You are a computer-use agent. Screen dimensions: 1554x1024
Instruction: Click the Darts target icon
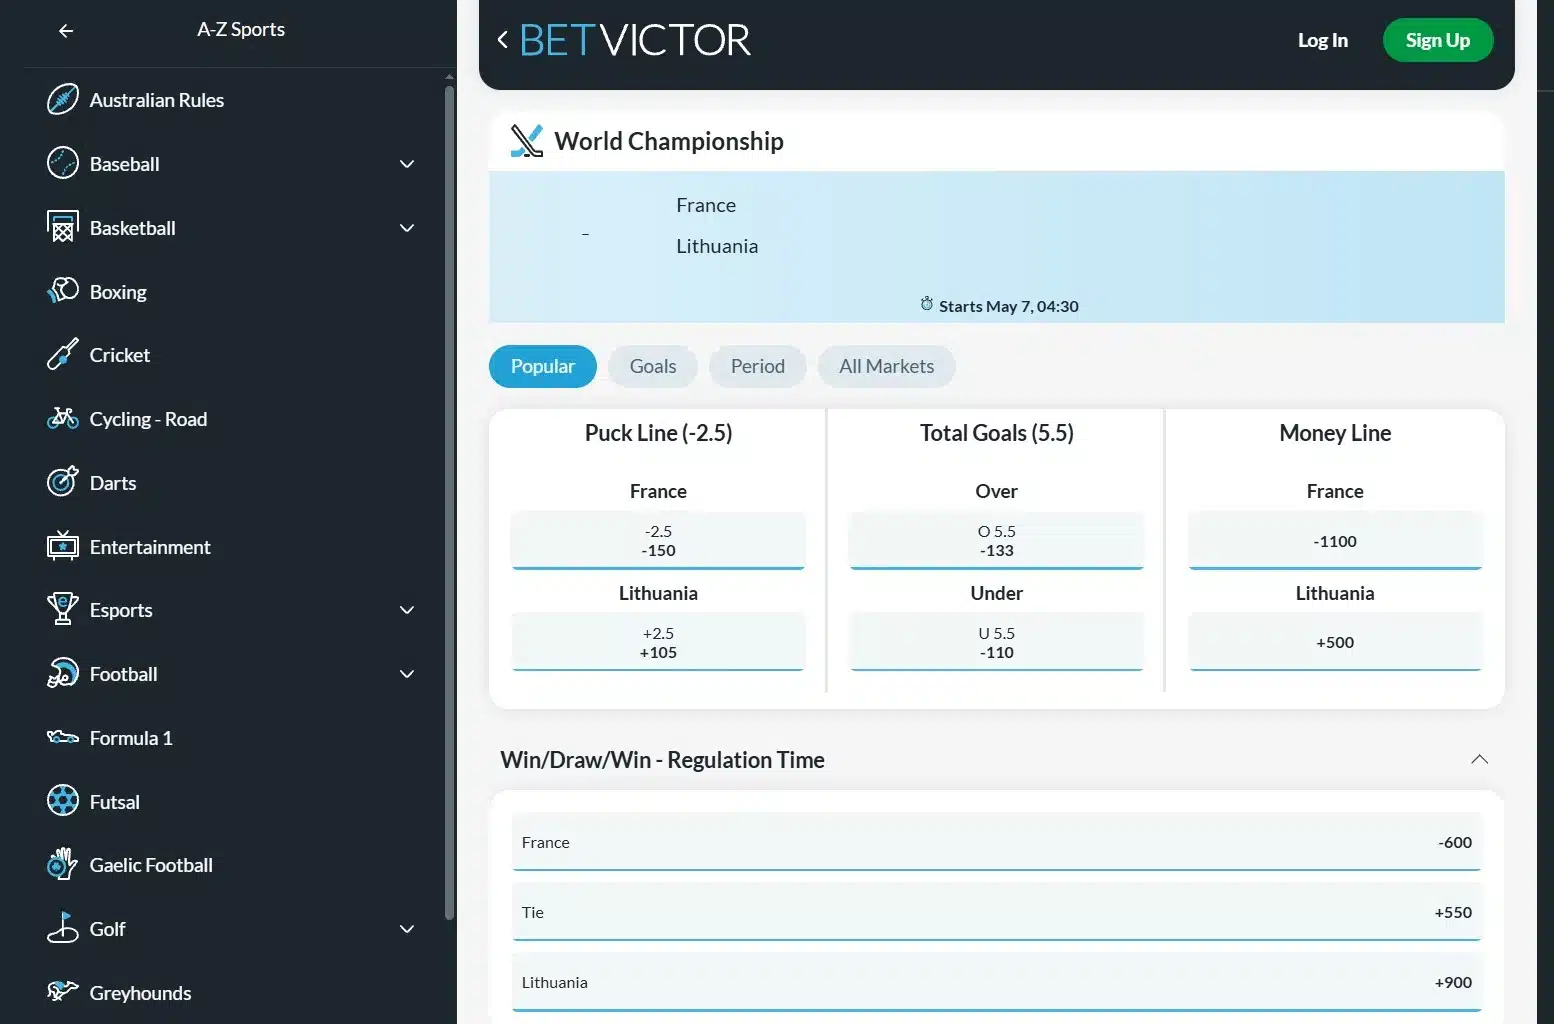(63, 482)
